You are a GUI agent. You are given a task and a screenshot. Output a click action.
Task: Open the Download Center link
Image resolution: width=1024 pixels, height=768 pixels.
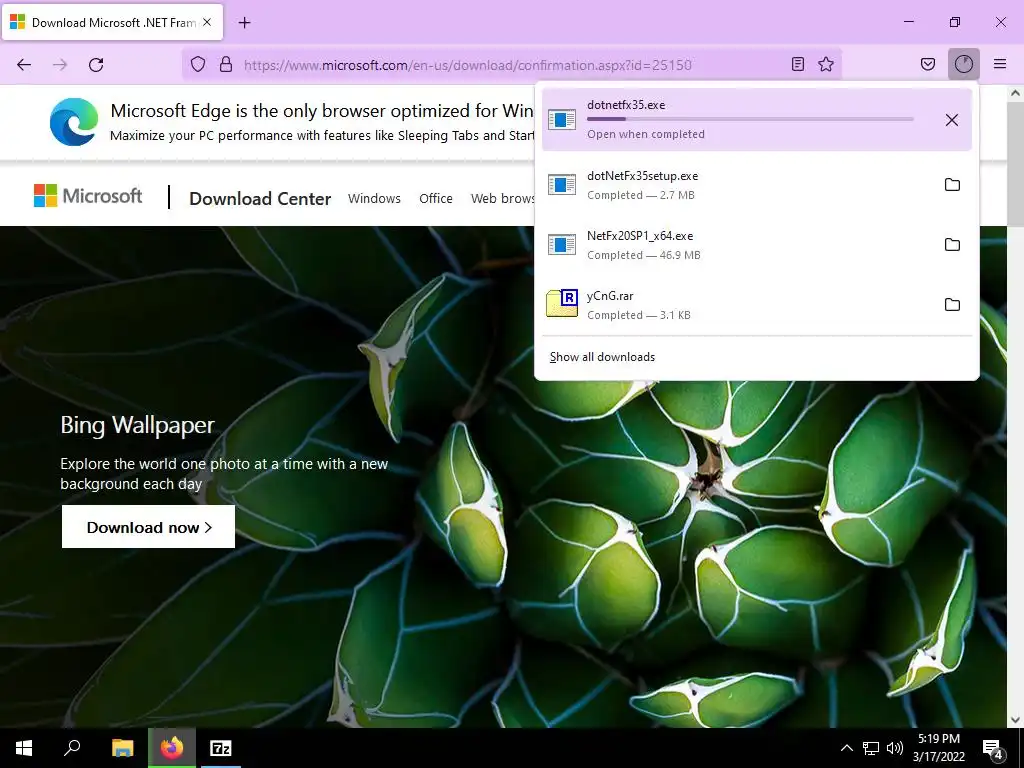pos(260,199)
